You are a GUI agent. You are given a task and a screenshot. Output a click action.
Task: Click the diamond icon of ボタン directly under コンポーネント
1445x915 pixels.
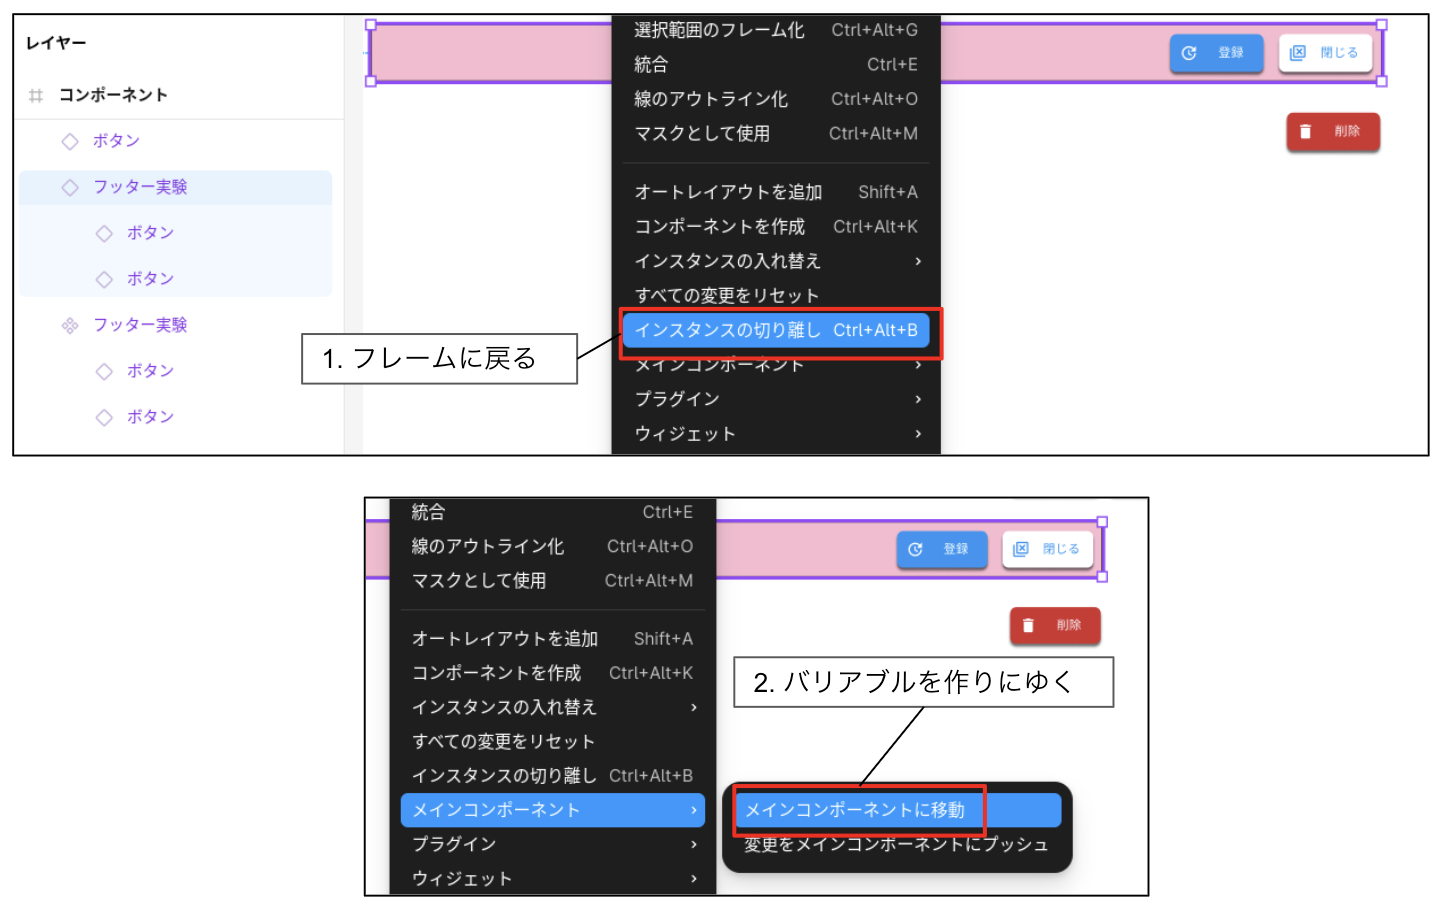tap(70, 142)
